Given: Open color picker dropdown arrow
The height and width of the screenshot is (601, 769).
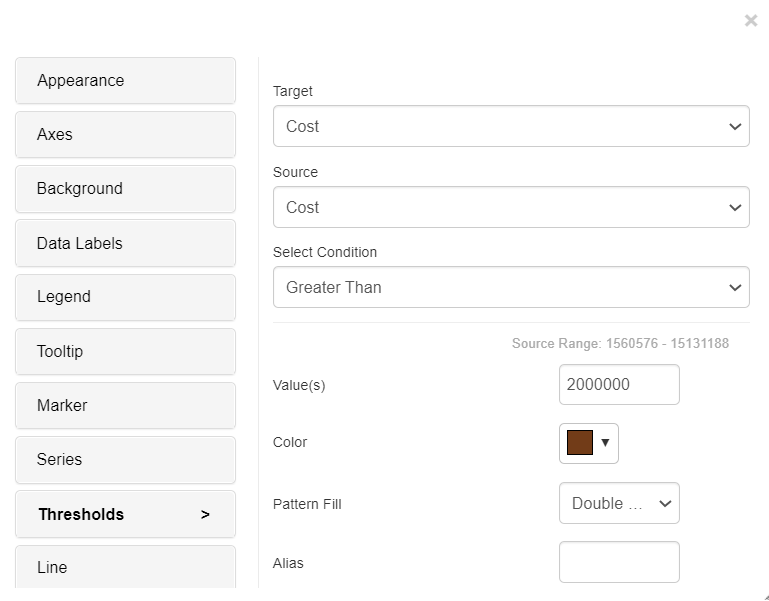Looking at the screenshot, I should tap(605, 443).
